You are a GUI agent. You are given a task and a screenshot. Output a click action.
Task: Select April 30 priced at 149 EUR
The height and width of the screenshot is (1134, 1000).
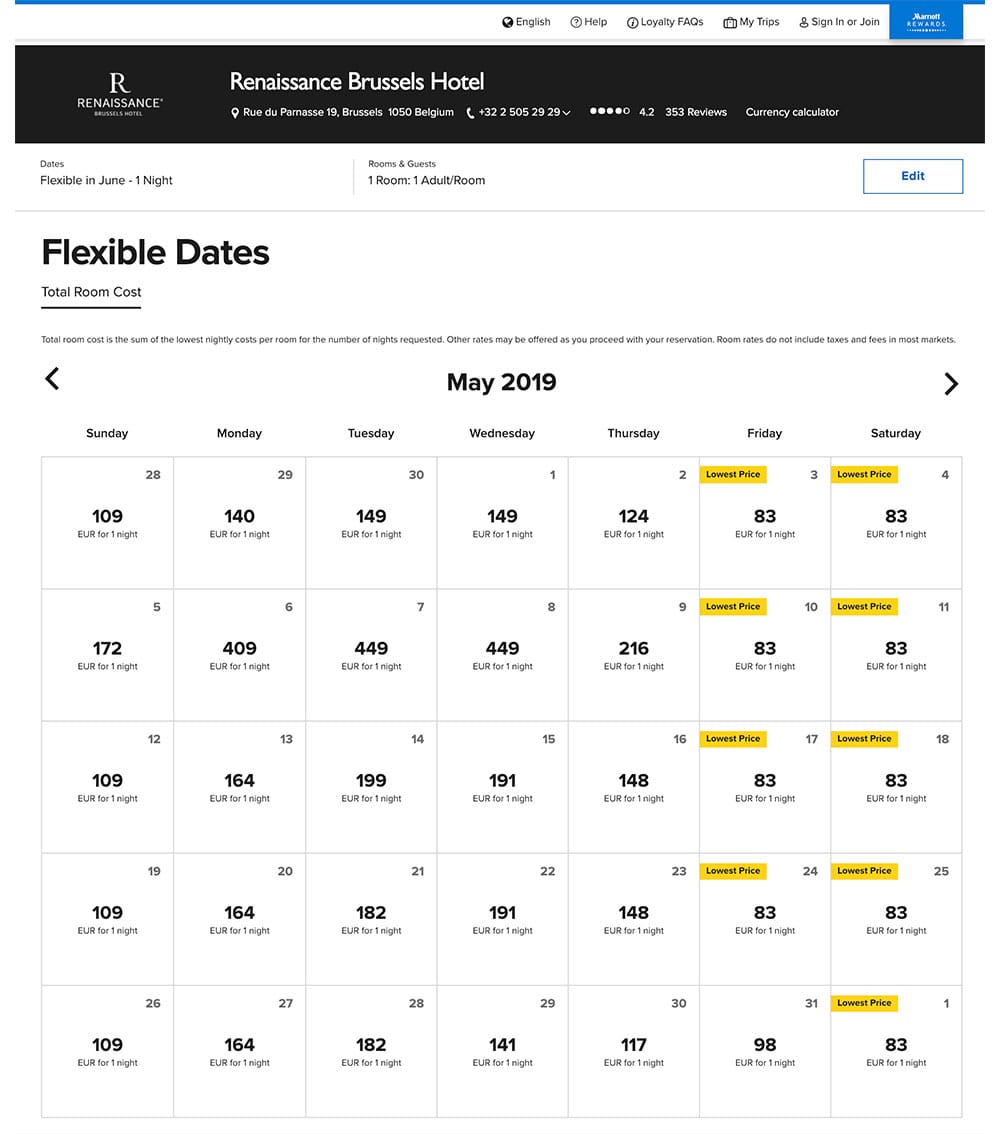point(371,523)
